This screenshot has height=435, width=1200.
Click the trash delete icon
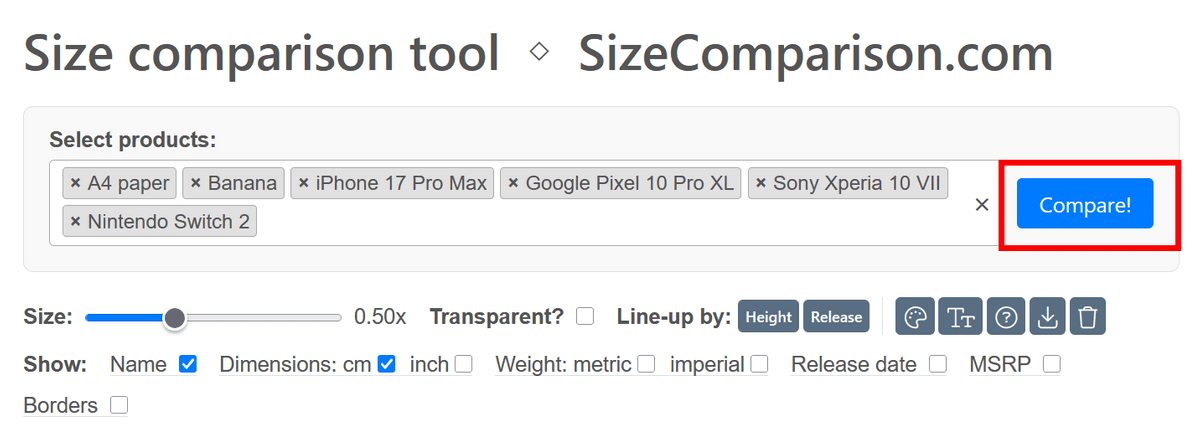[x=1088, y=317]
